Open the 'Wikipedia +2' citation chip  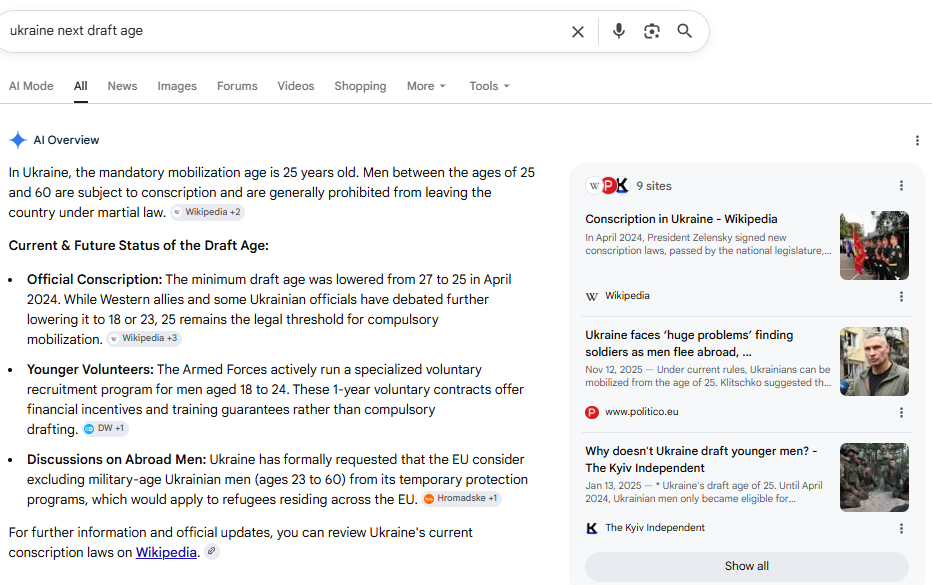pyautogui.click(x=207, y=212)
